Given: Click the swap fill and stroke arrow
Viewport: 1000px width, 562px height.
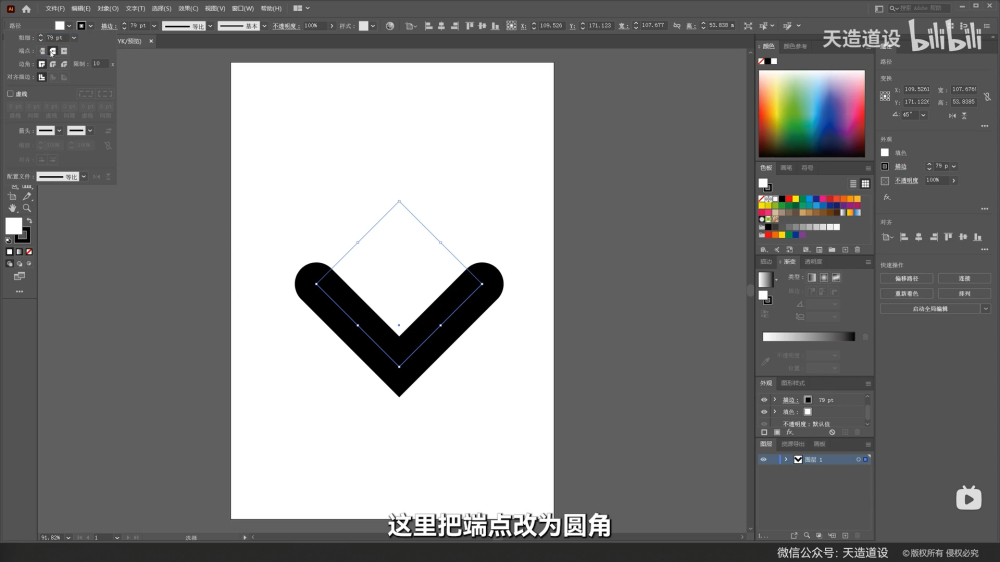Looking at the screenshot, I should [x=29, y=221].
